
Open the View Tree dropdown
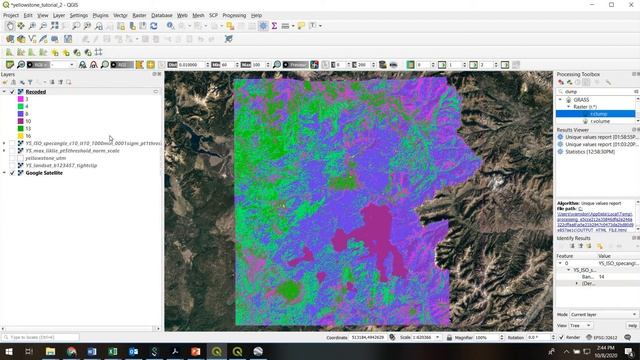(581, 326)
